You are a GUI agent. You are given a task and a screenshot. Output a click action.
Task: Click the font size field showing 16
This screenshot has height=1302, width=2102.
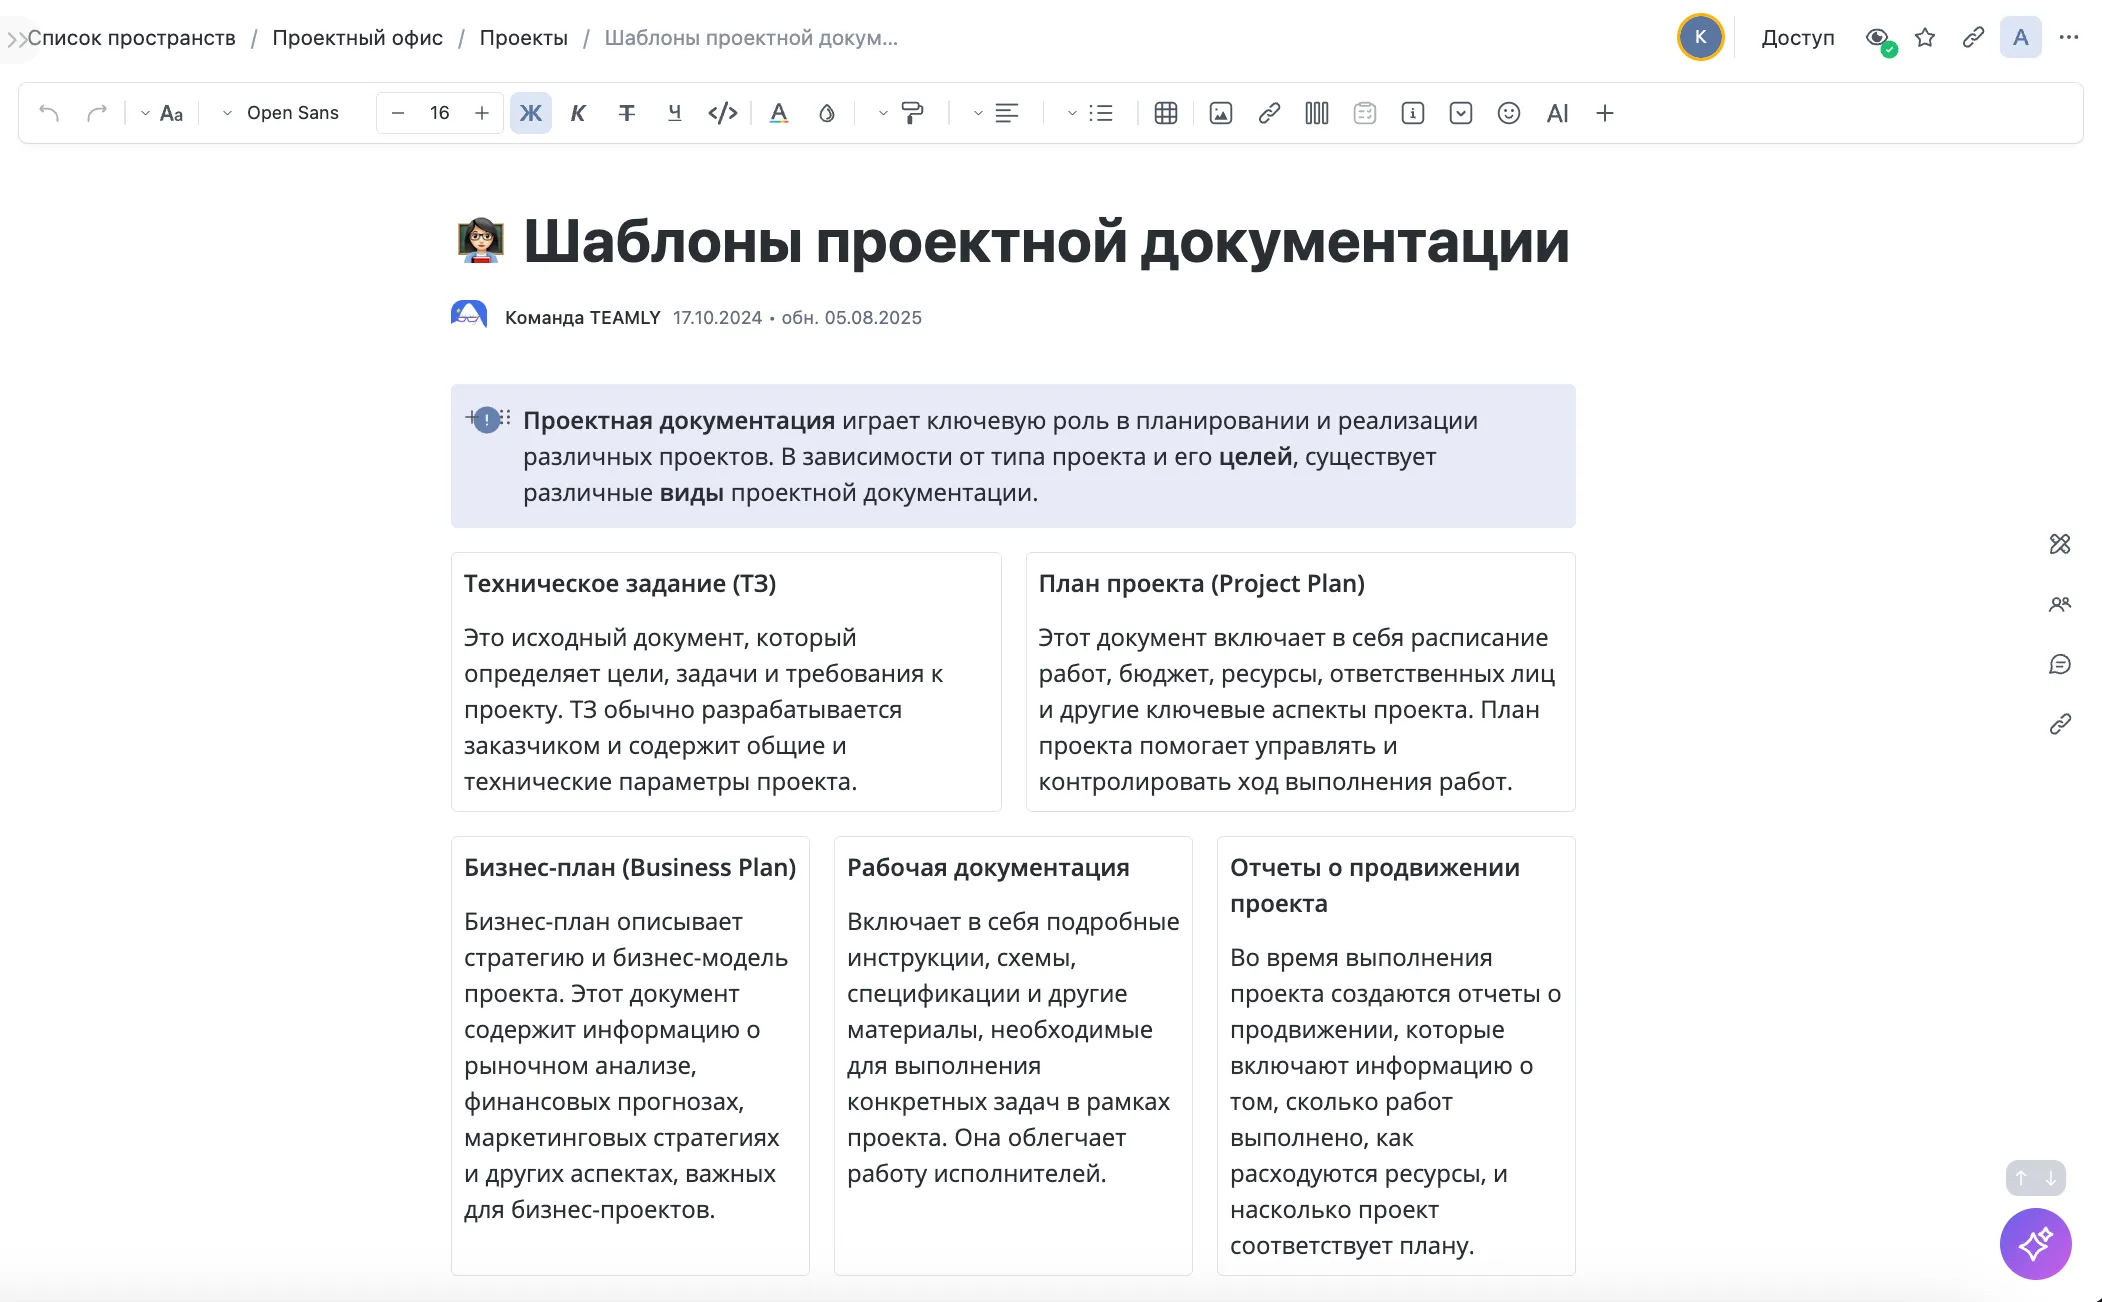point(440,113)
